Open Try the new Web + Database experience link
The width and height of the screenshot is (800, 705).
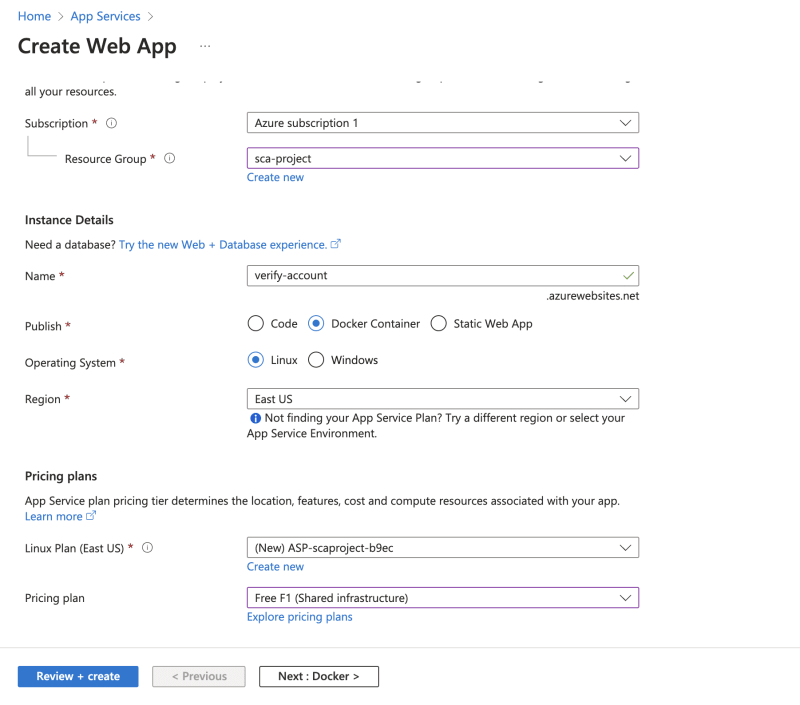point(223,244)
